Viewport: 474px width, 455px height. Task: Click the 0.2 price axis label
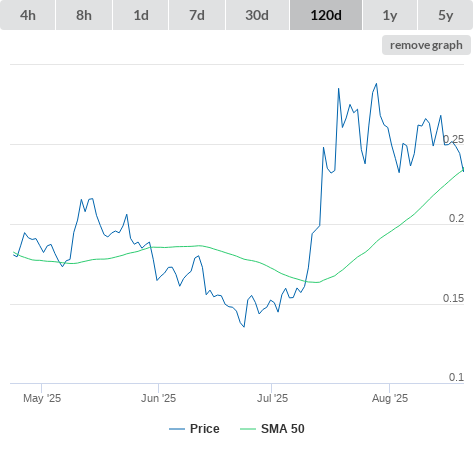point(456,218)
